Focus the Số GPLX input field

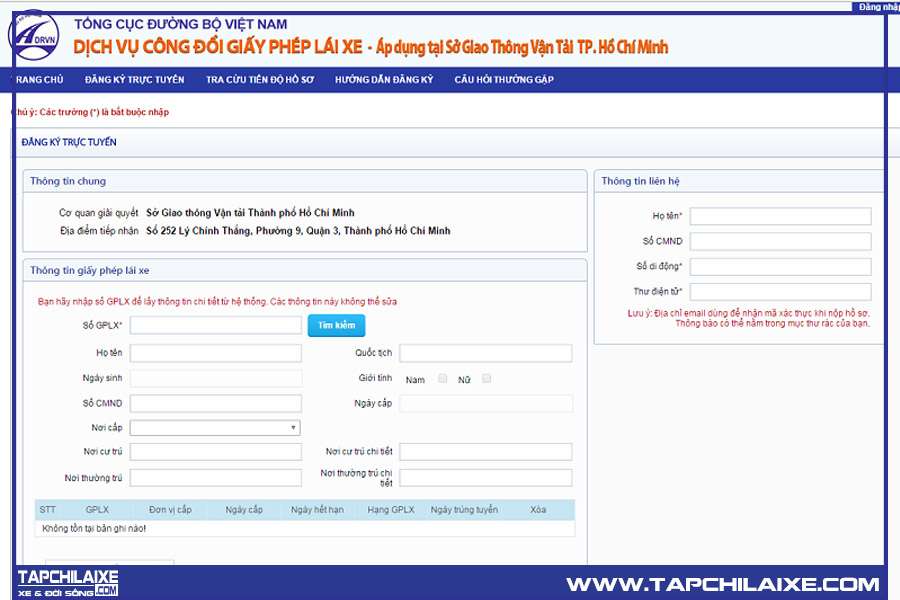coord(216,326)
